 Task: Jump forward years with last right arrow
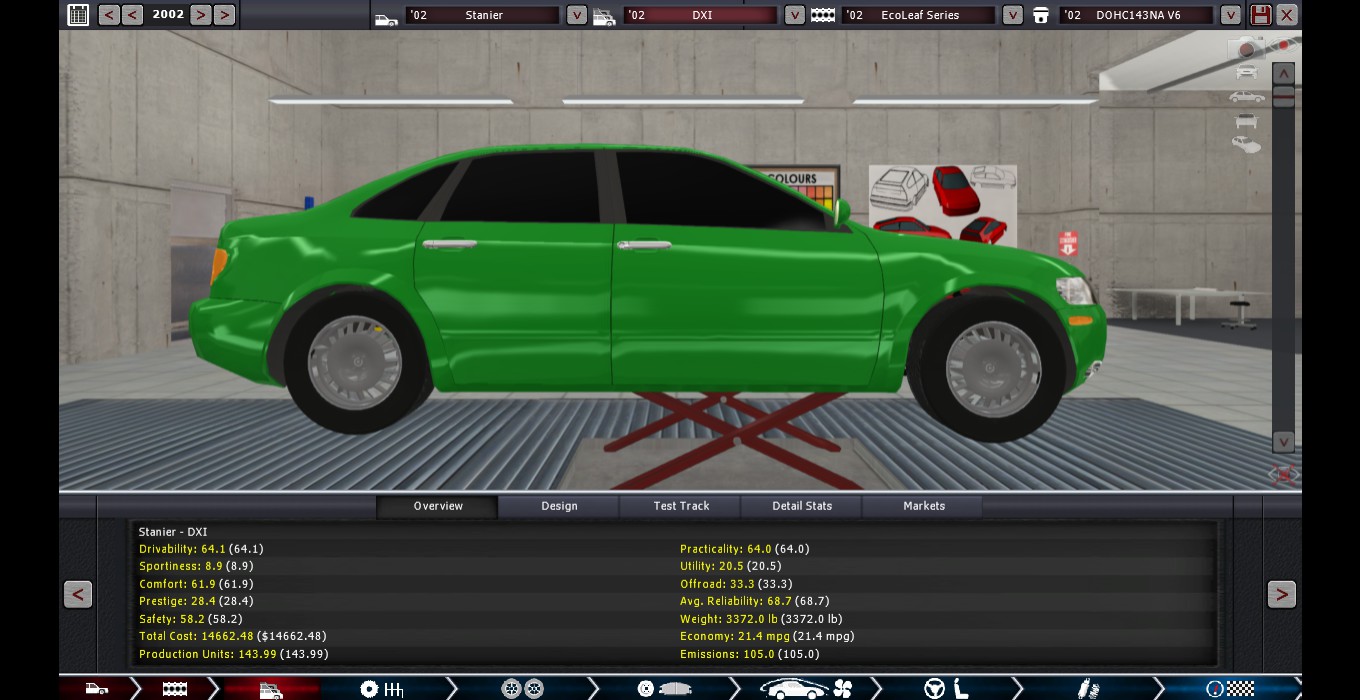coord(224,15)
